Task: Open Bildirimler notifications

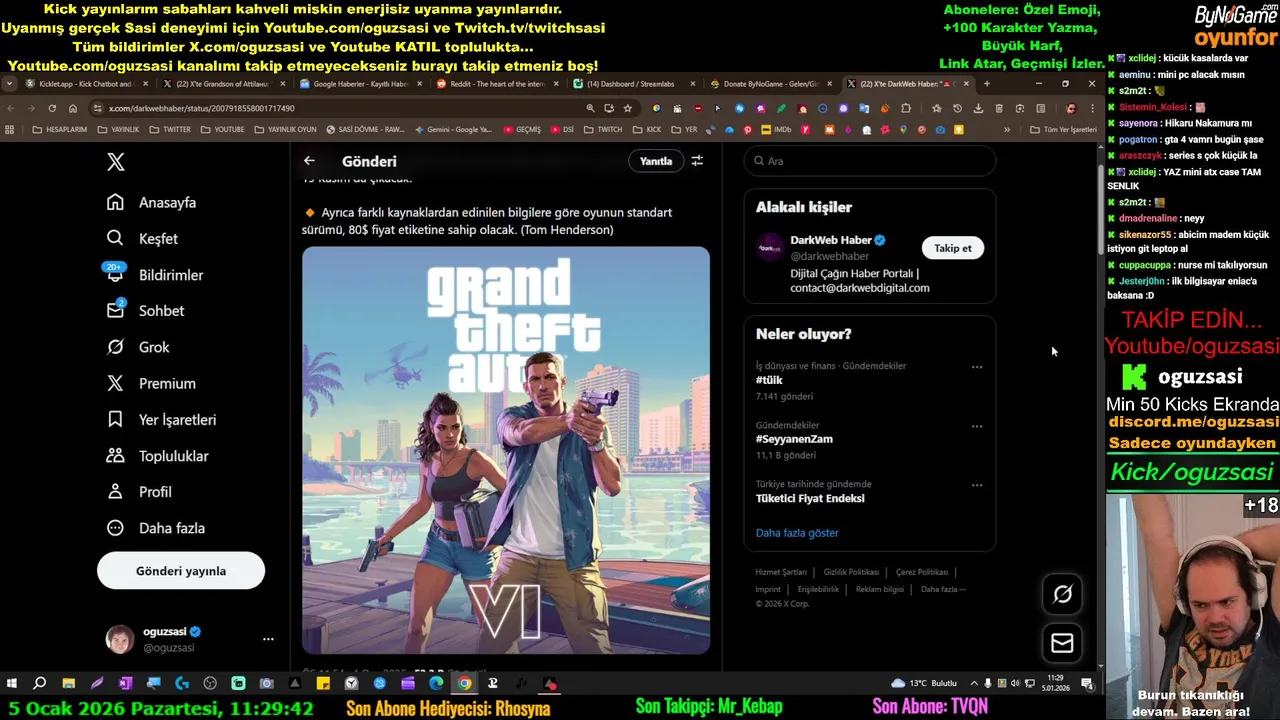Action: click(155, 275)
